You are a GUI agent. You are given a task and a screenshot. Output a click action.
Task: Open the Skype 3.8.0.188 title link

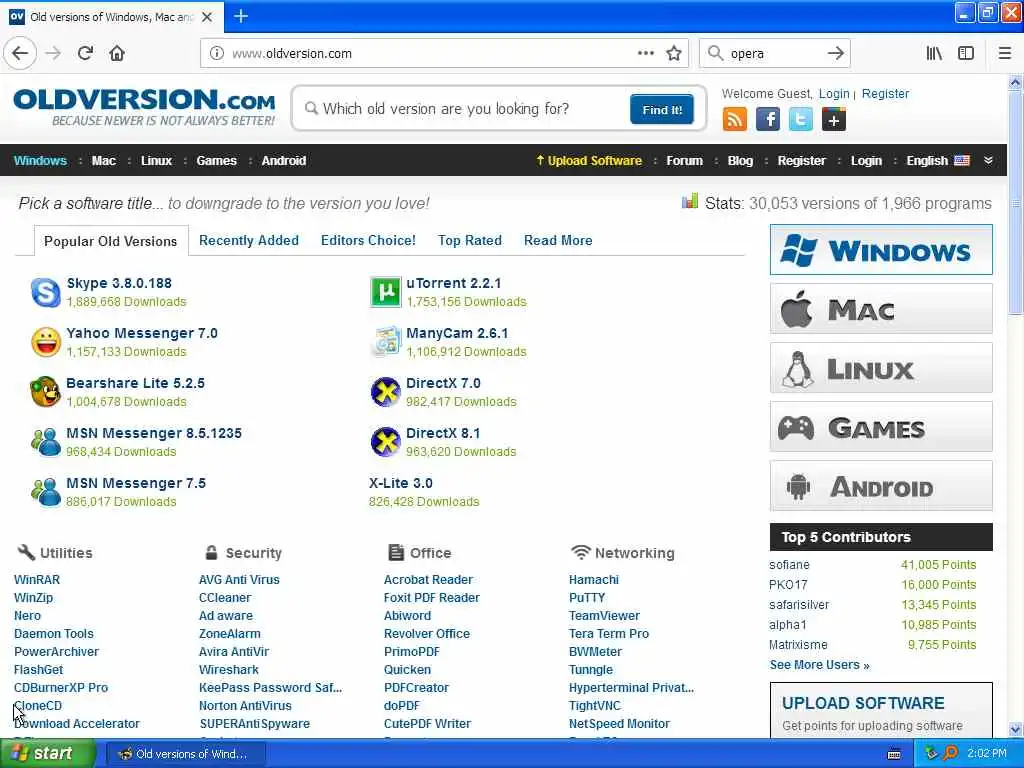119,283
